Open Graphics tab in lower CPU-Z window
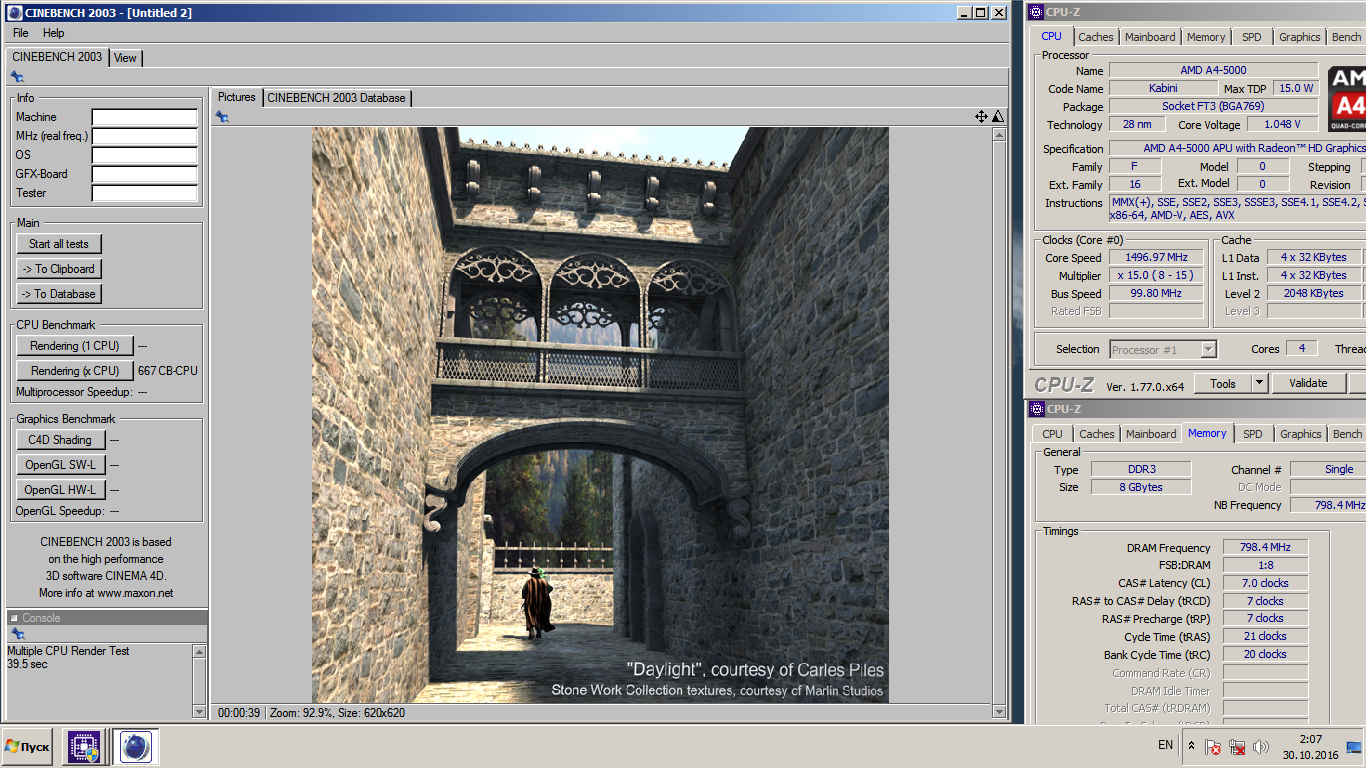The width and height of the screenshot is (1366, 768). coord(1301,434)
